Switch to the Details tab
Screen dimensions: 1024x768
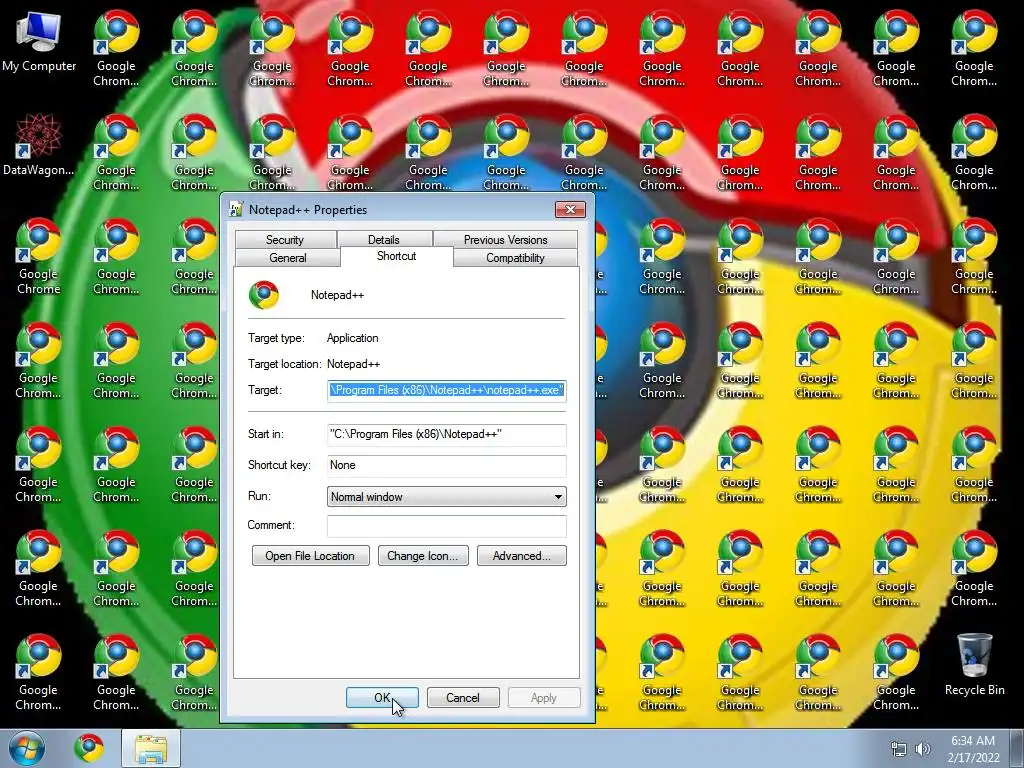pyautogui.click(x=383, y=240)
